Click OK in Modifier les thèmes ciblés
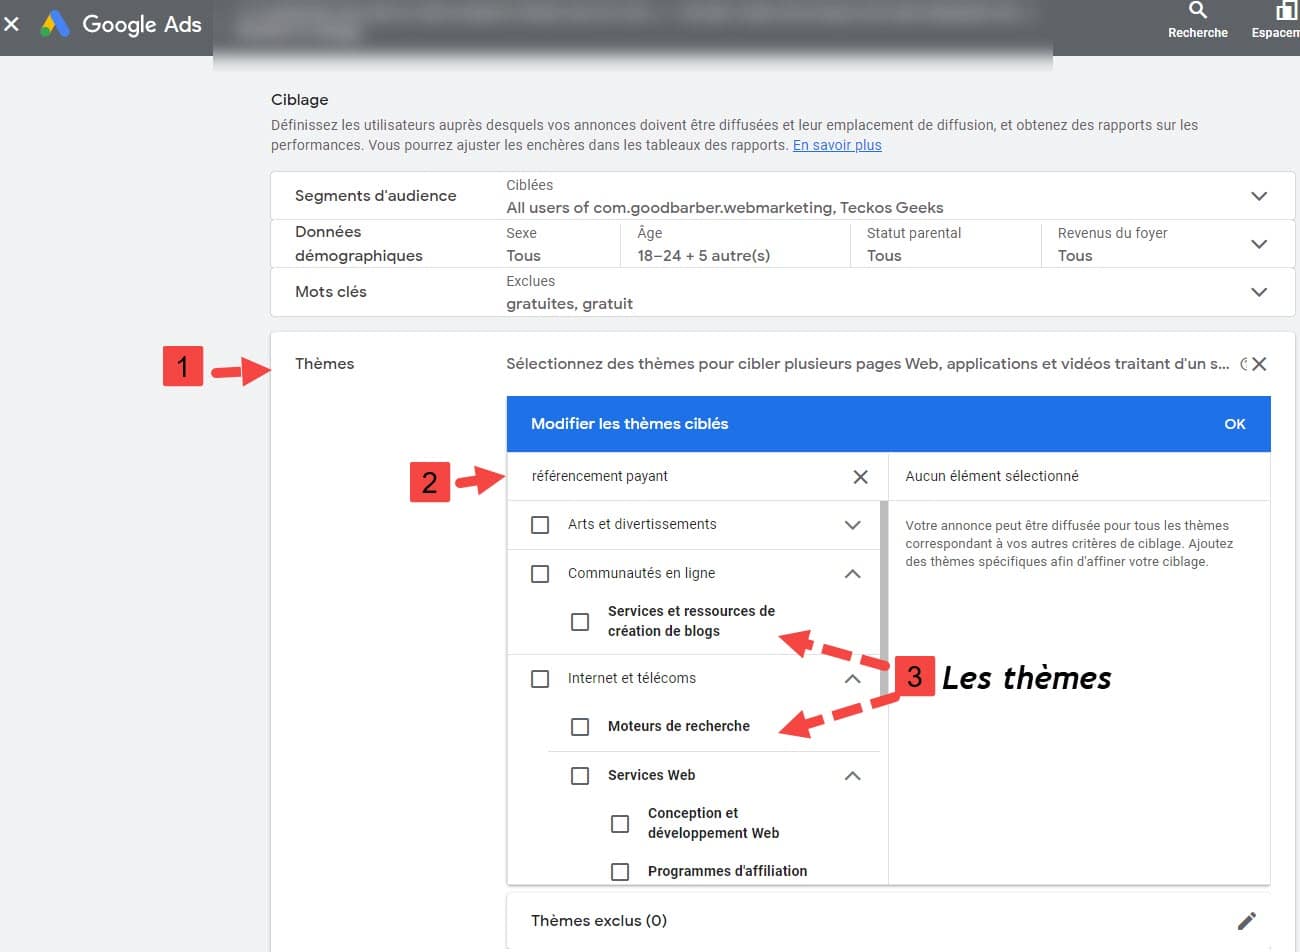 click(x=1235, y=424)
